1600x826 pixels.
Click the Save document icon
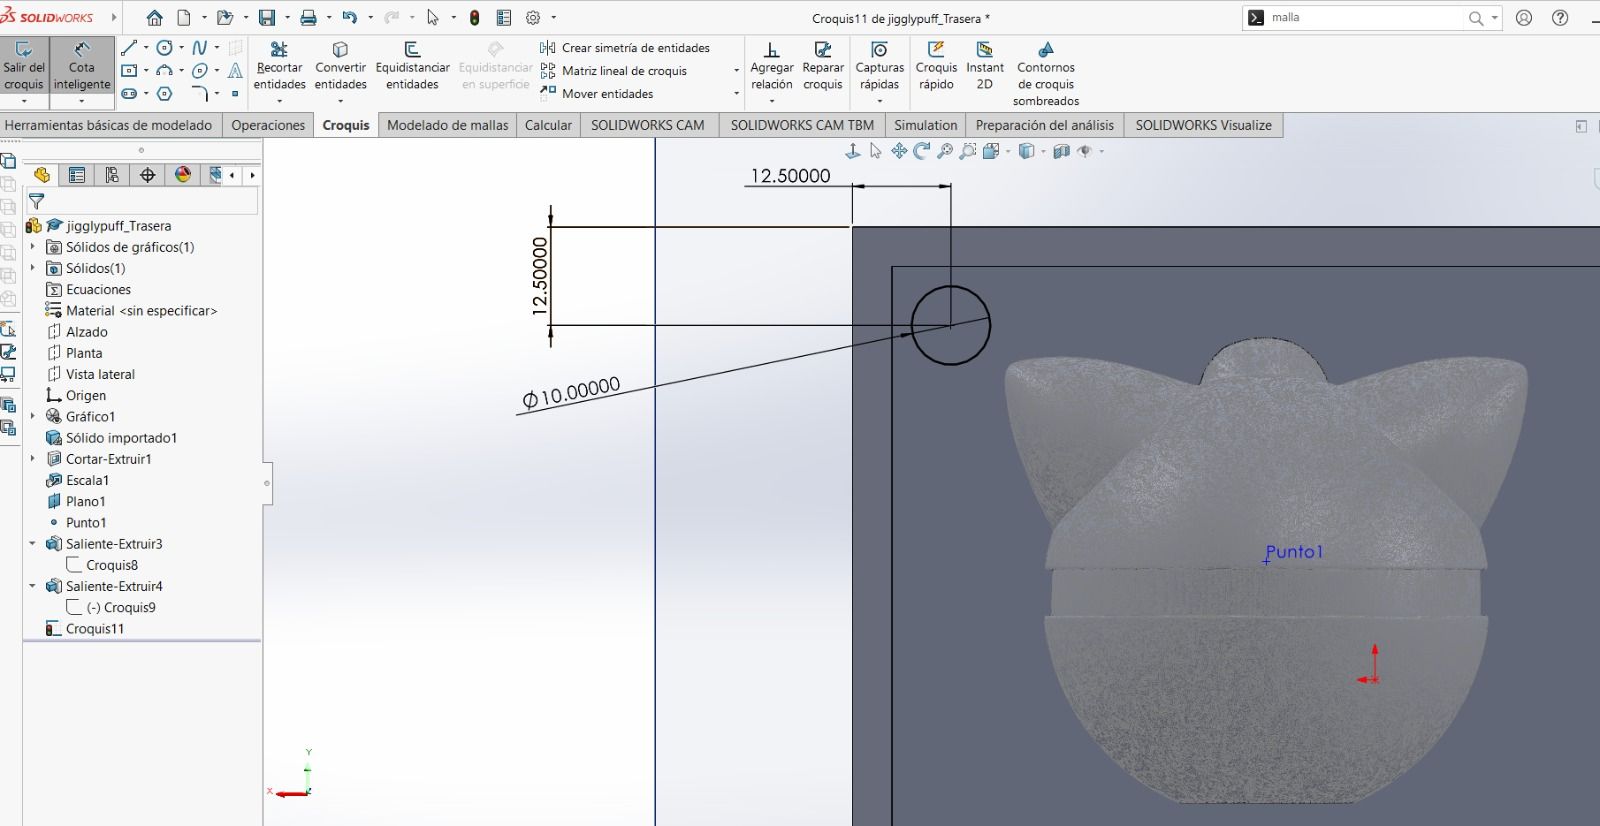coord(266,18)
